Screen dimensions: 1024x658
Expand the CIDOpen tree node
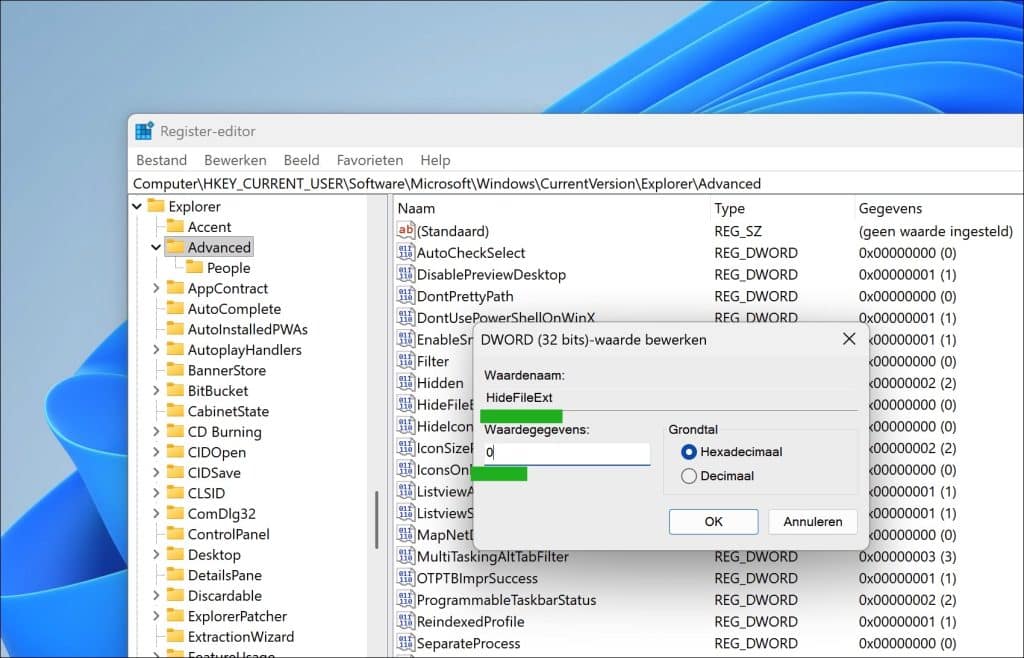[x=156, y=452]
